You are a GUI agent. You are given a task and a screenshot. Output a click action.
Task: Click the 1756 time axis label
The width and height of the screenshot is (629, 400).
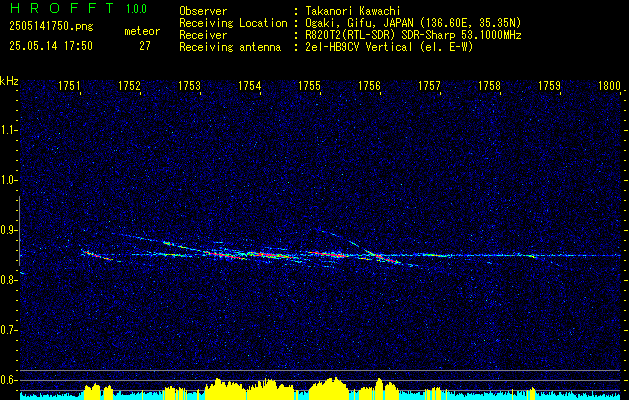[x=369, y=86]
